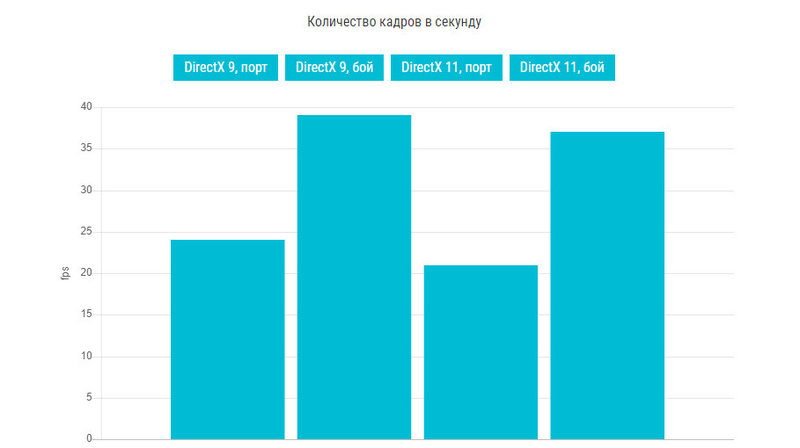
Task: Click the y-axis tick label 40
Action: tap(86, 107)
